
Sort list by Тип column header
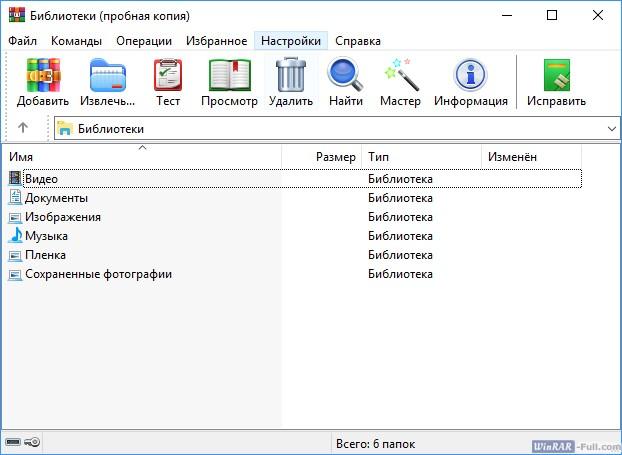pyautogui.click(x=422, y=157)
